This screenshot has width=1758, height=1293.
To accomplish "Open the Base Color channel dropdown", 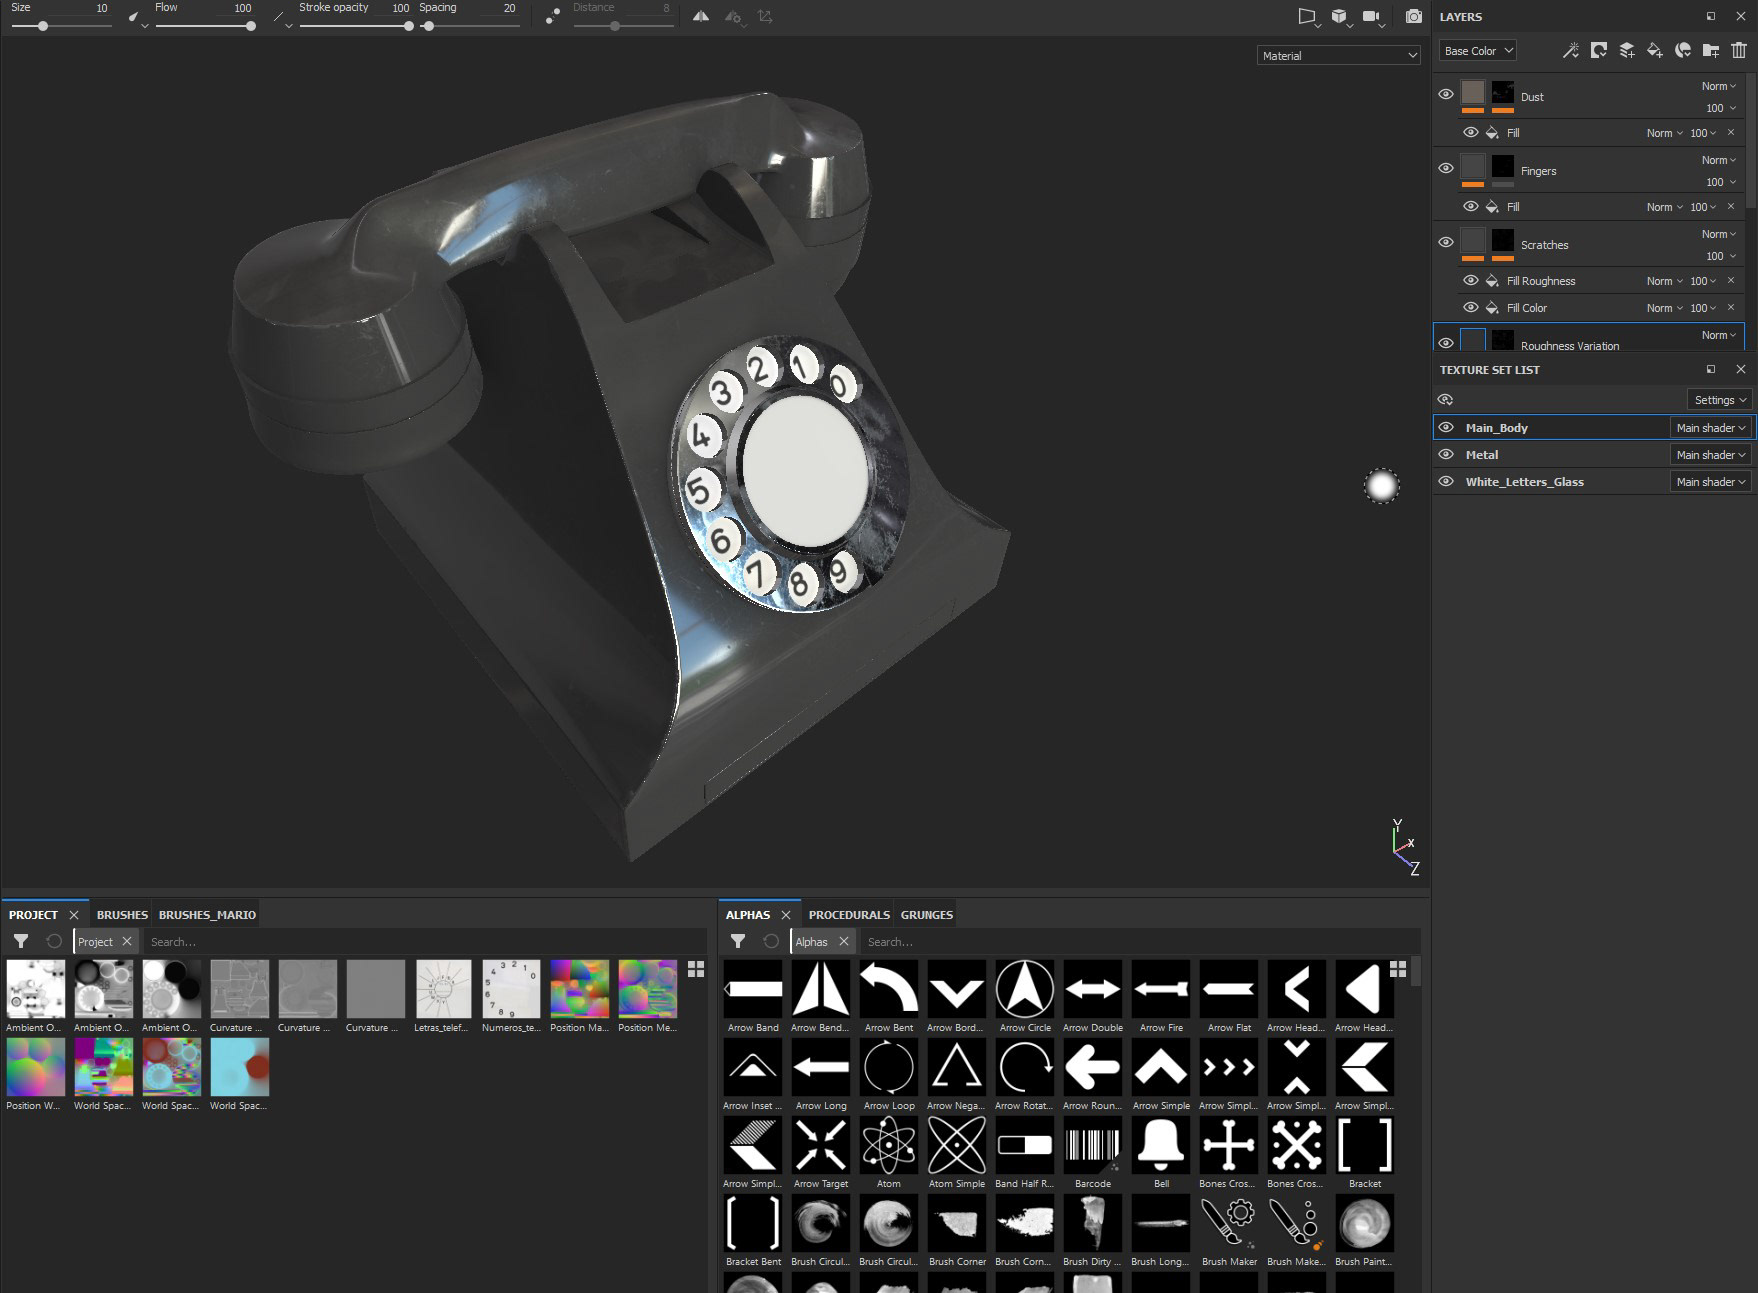I will (1478, 50).
